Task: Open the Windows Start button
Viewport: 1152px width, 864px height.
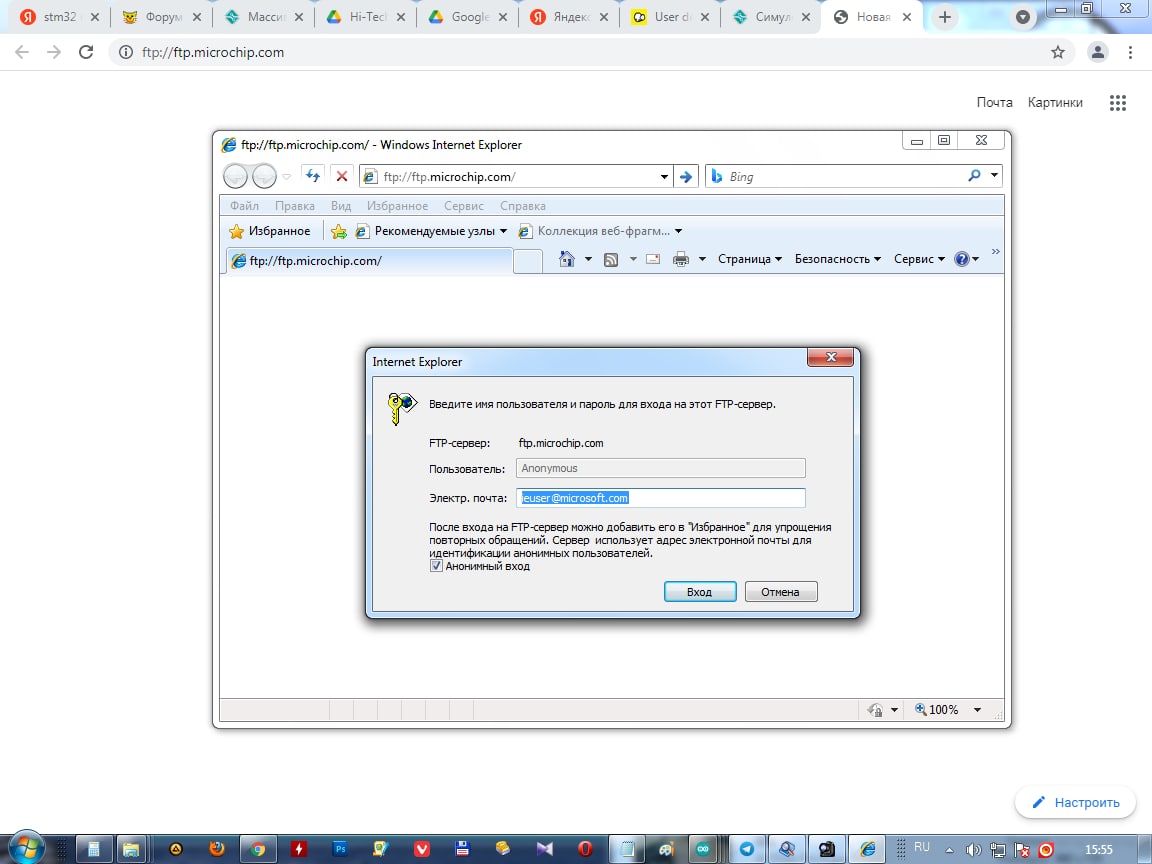Action: click(x=26, y=849)
